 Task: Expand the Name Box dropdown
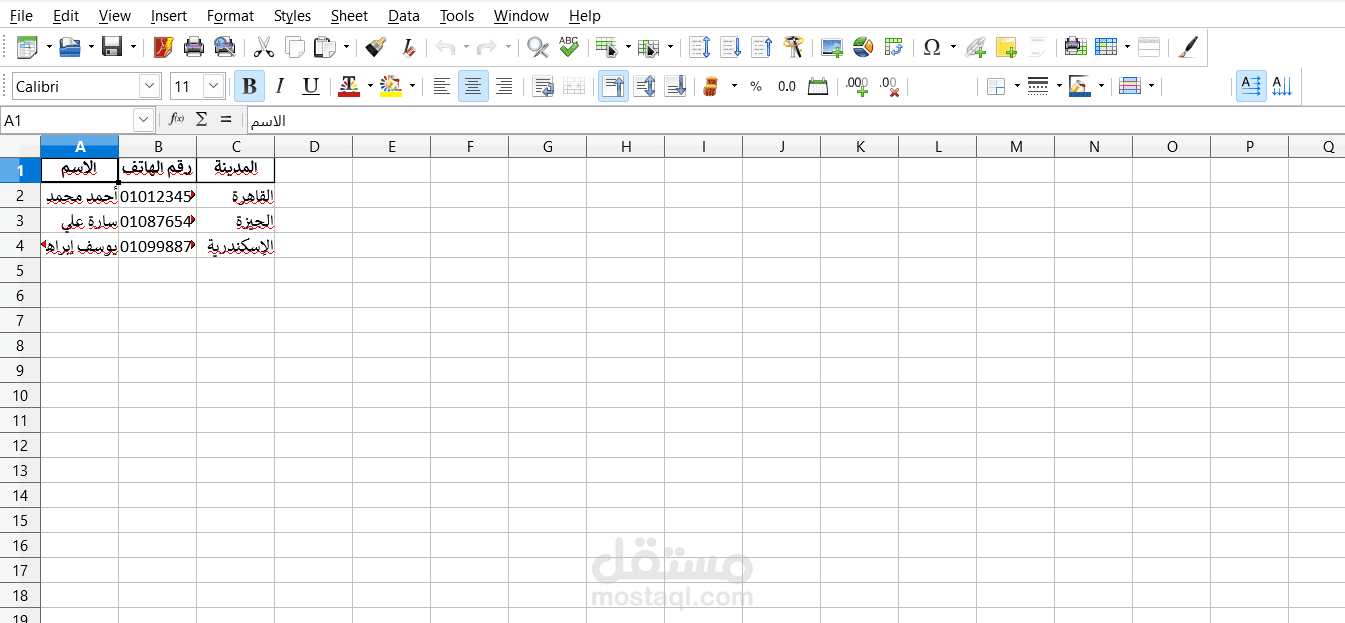pyautogui.click(x=144, y=120)
